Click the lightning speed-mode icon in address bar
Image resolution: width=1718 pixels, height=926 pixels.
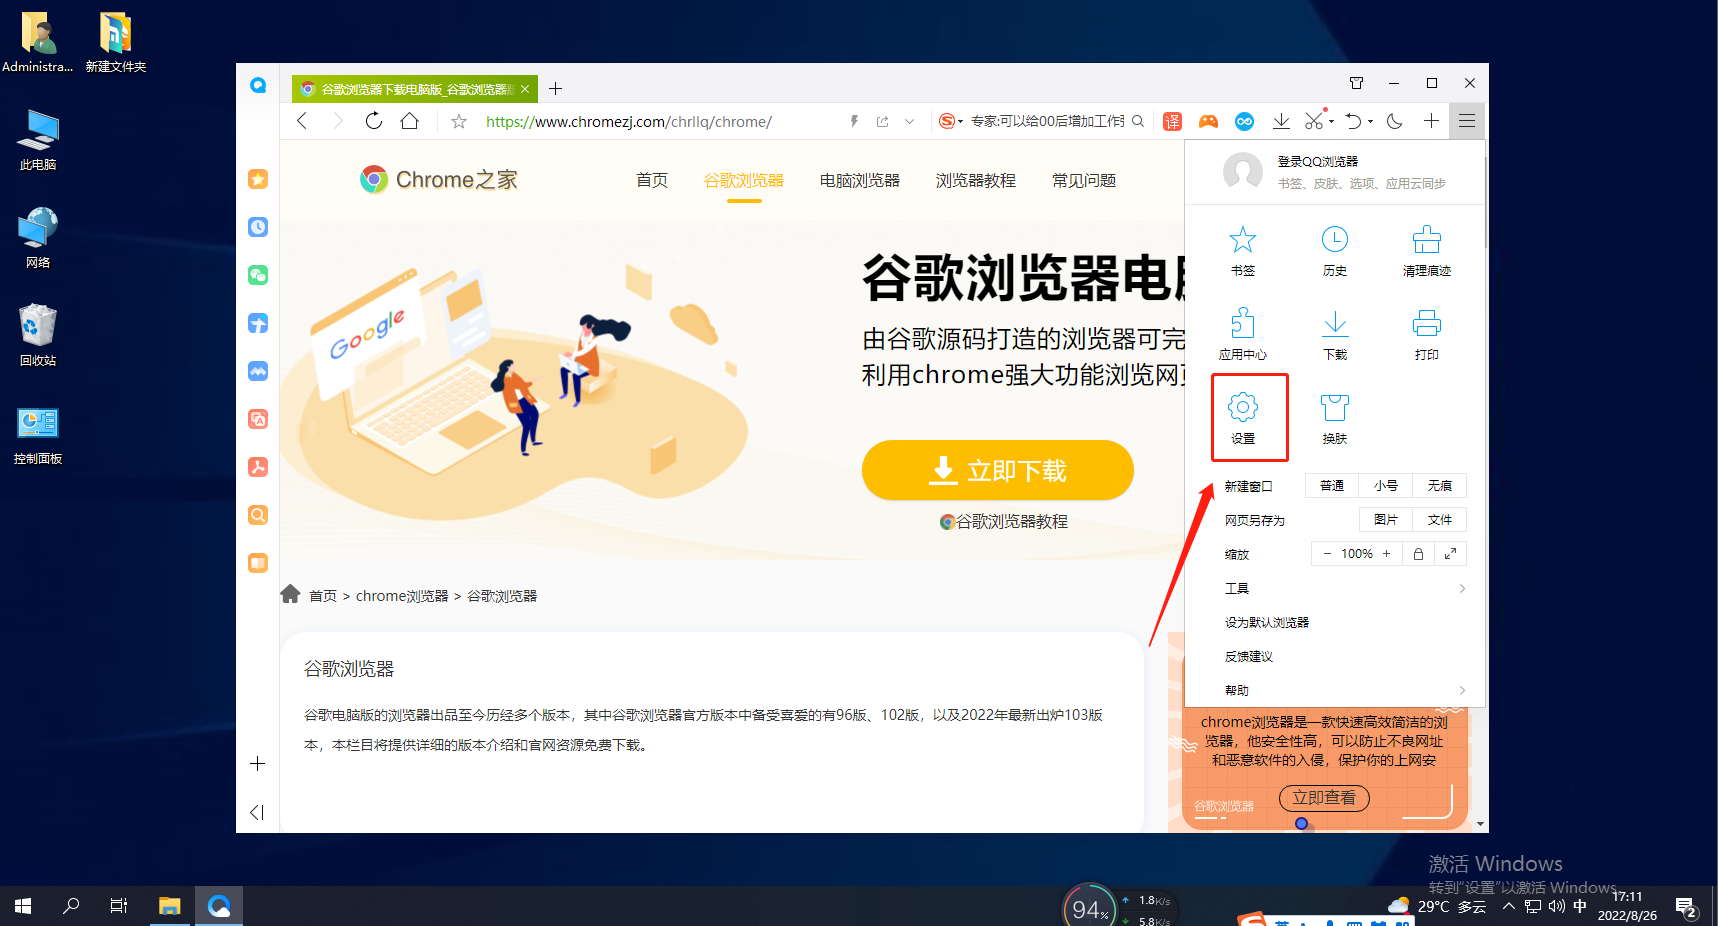click(854, 121)
